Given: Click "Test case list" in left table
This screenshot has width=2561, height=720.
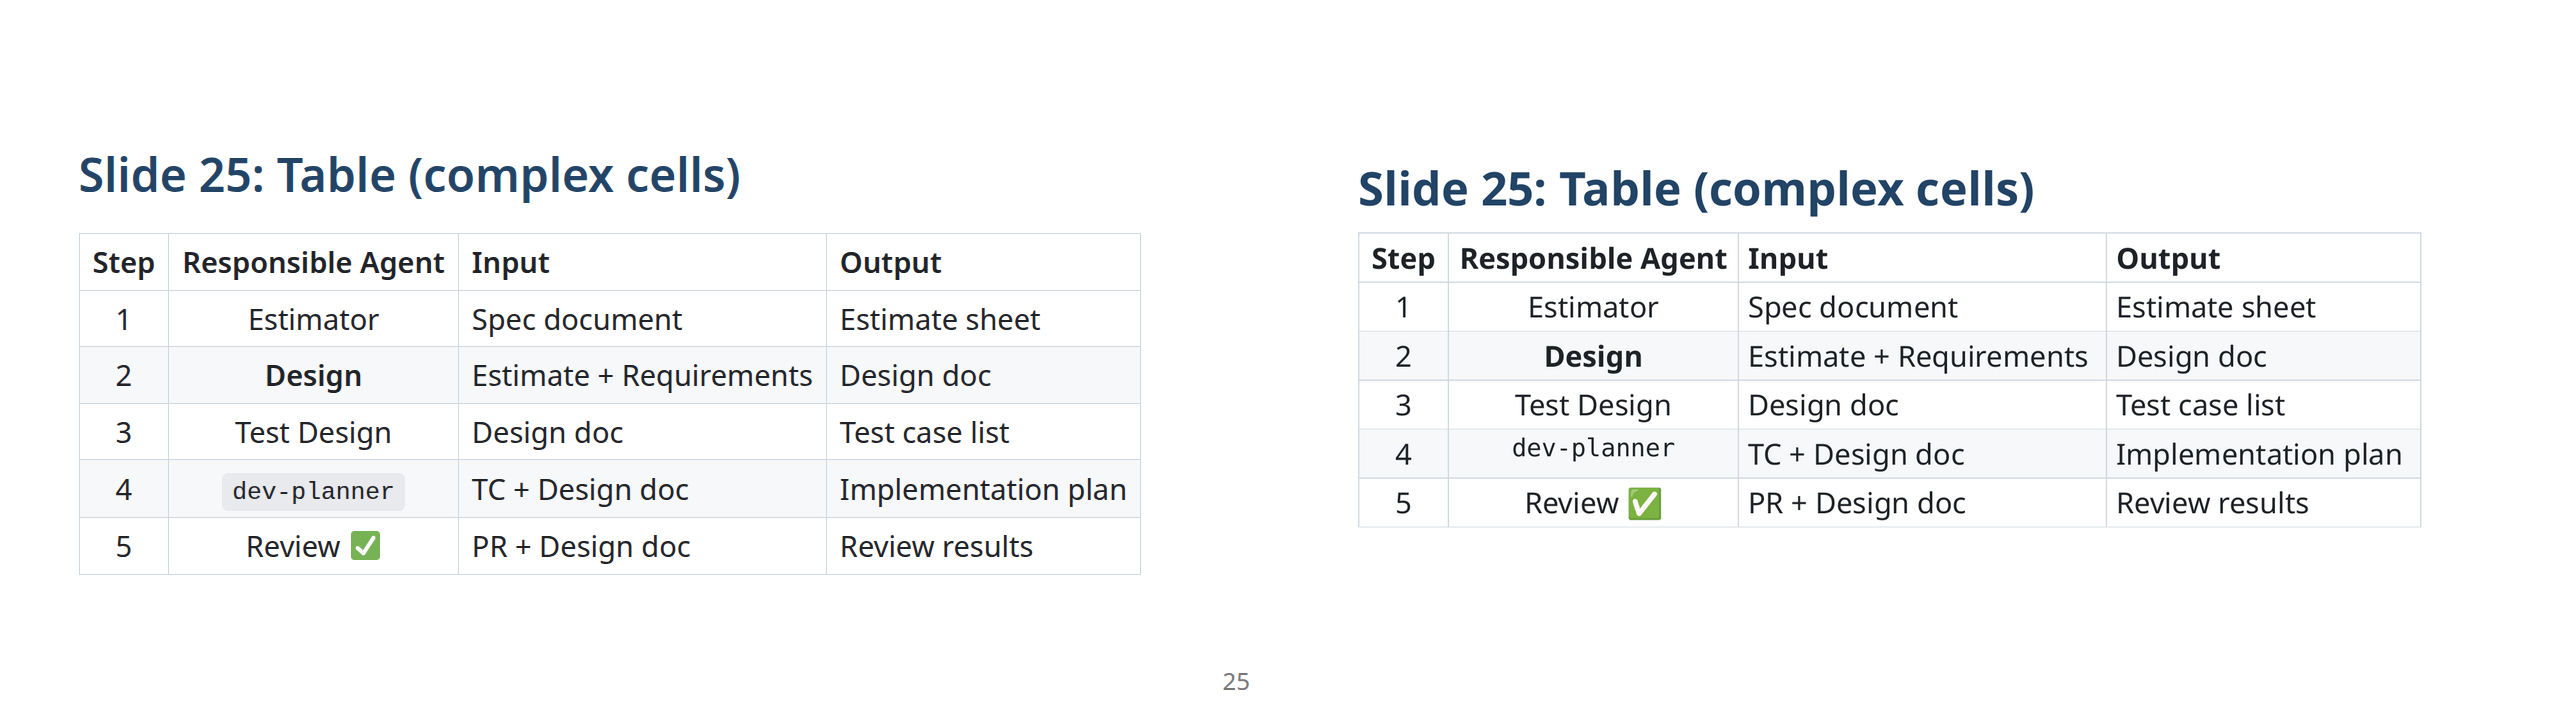Looking at the screenshot, I should 925,433.
